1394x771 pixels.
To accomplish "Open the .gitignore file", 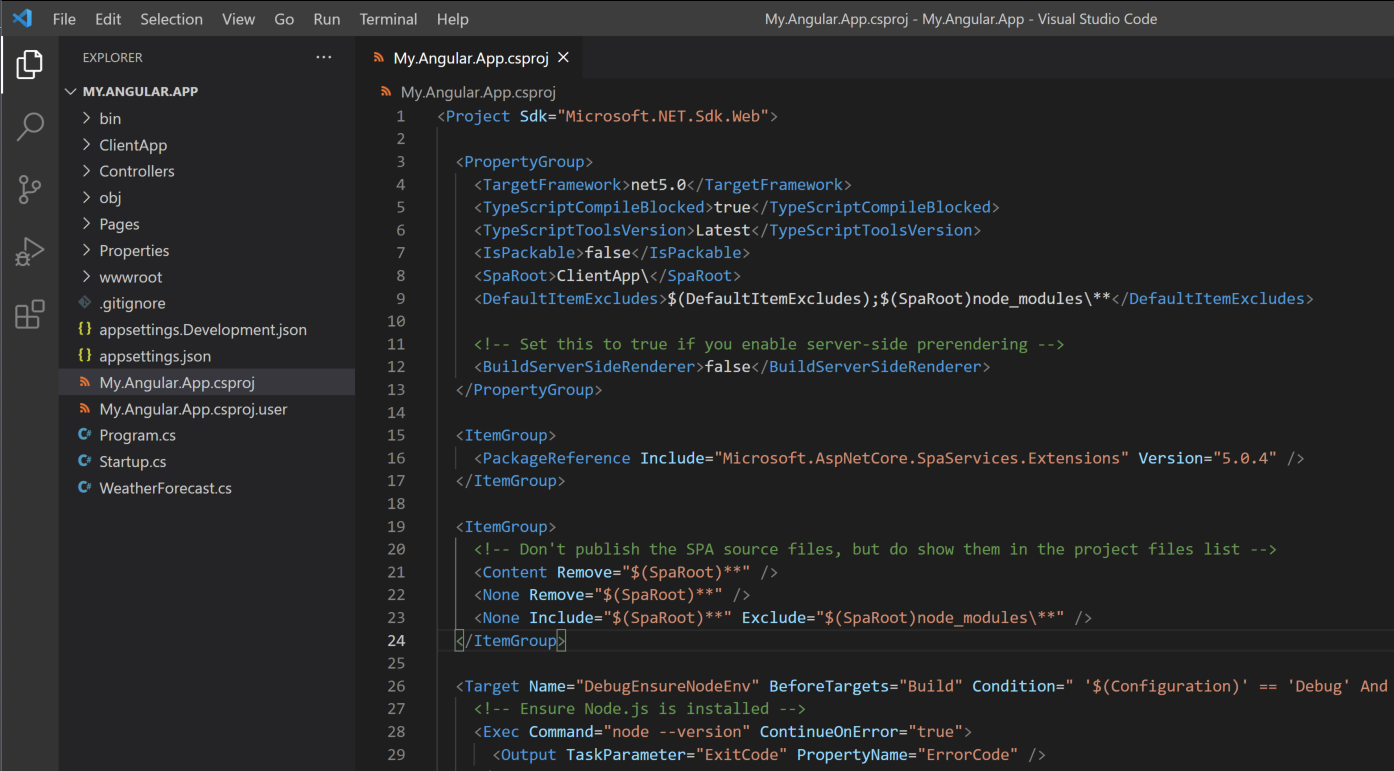I will 132,303.
